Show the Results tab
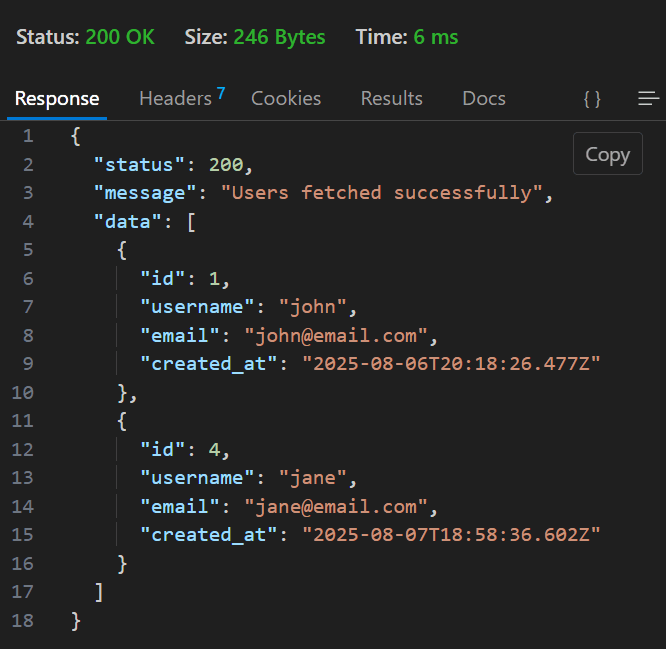The height and width of the screenshot is (649, 666). 391,99
